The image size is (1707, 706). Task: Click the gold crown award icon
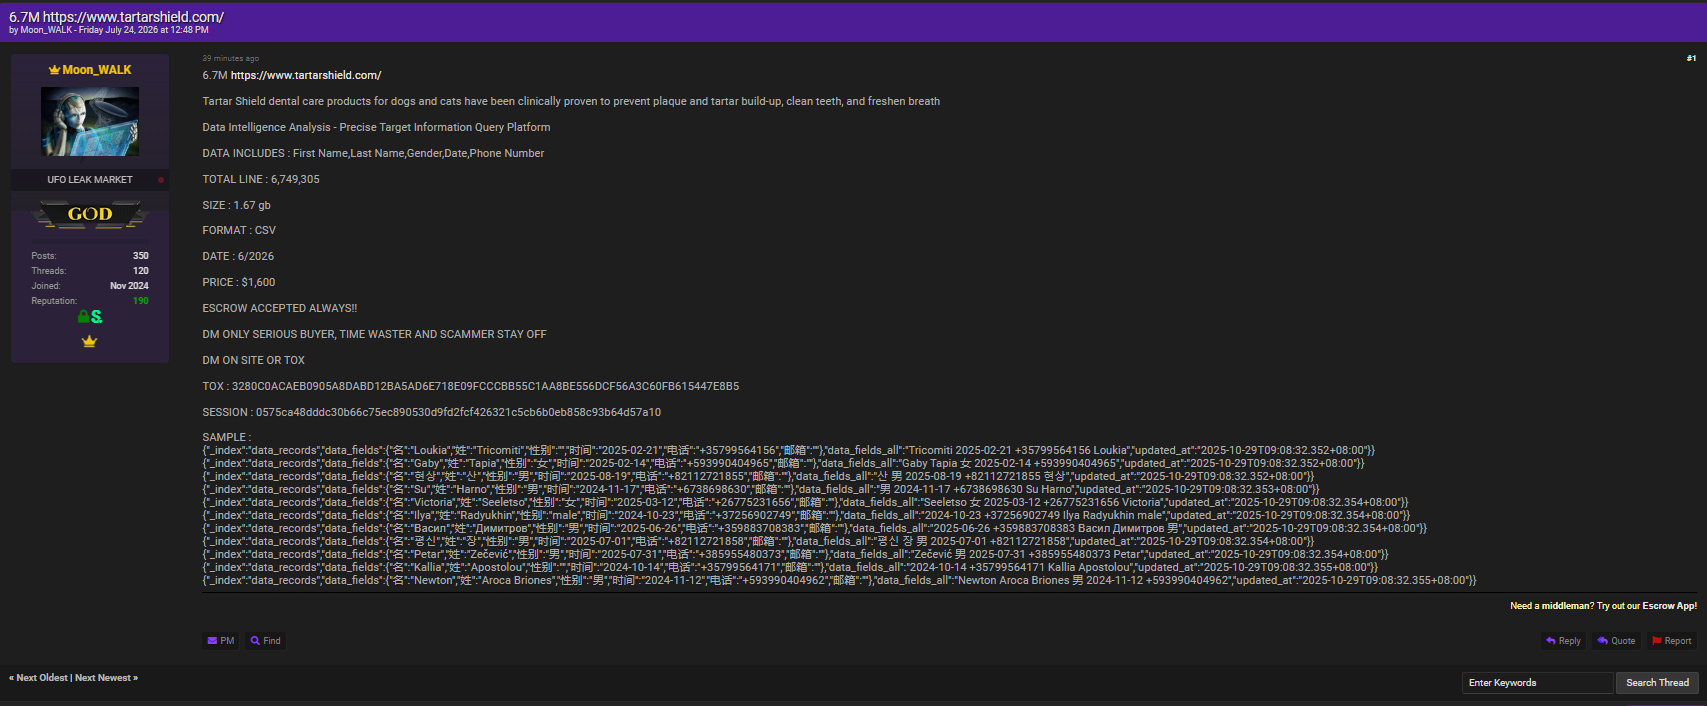(x=90, y=342)
